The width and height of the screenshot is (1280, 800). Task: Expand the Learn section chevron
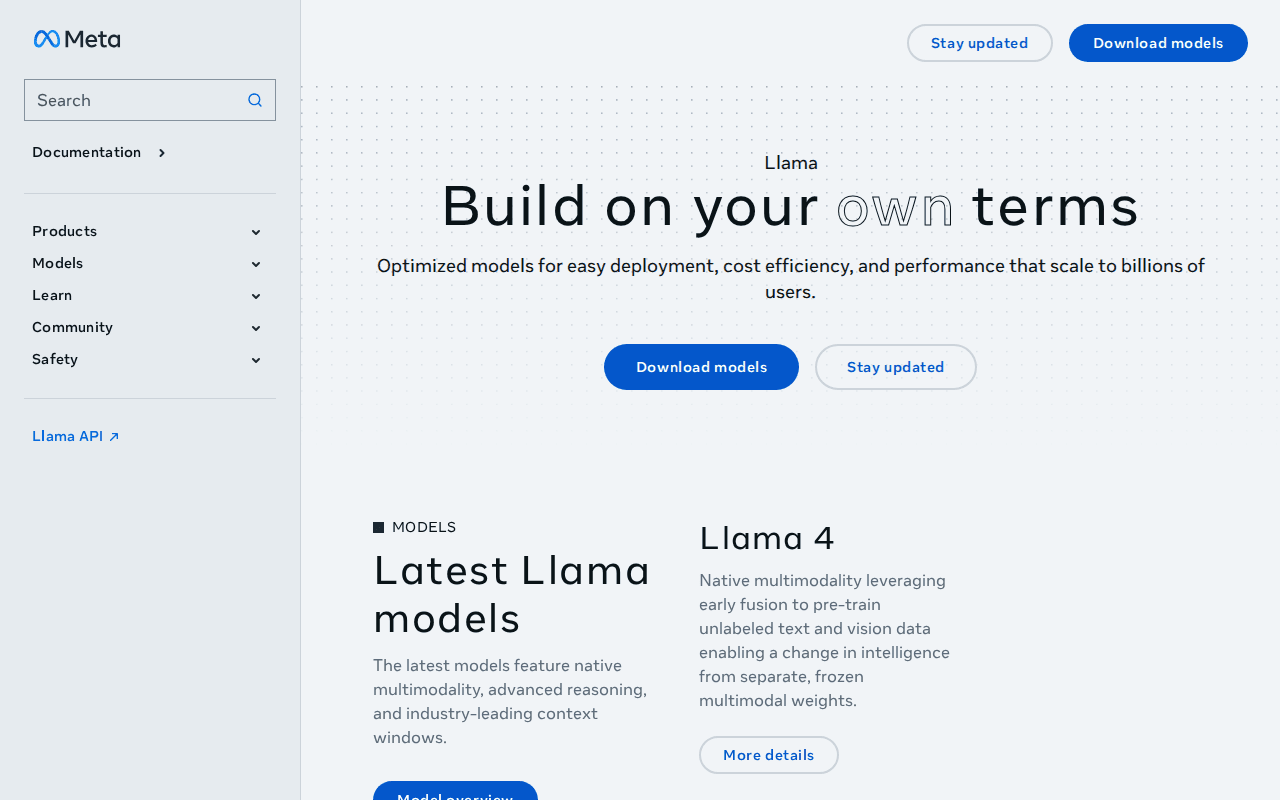tap(256, 296)
